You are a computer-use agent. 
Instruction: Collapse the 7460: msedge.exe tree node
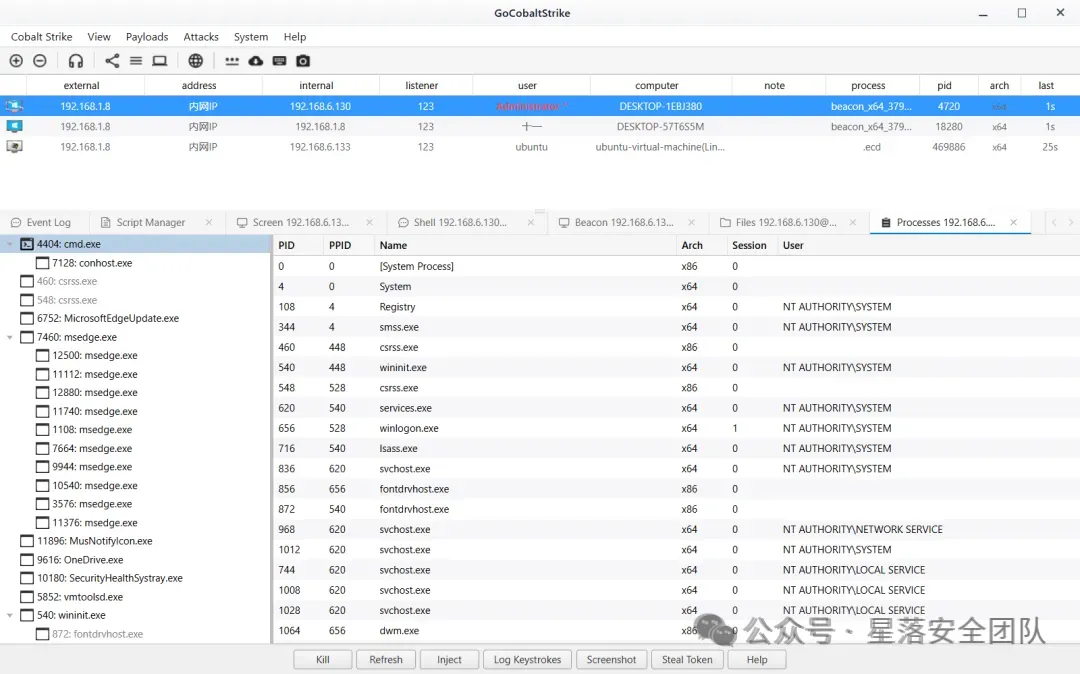pyautogui.click(x=10, y=337)
